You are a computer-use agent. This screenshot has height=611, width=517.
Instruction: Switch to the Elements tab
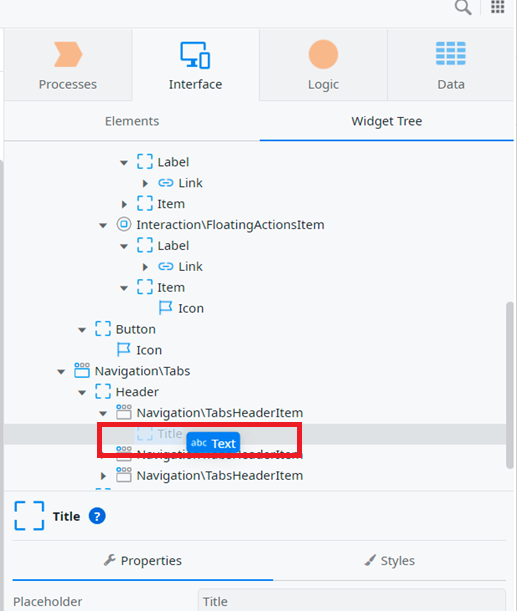pyautogui.click(x=132, y=121)
